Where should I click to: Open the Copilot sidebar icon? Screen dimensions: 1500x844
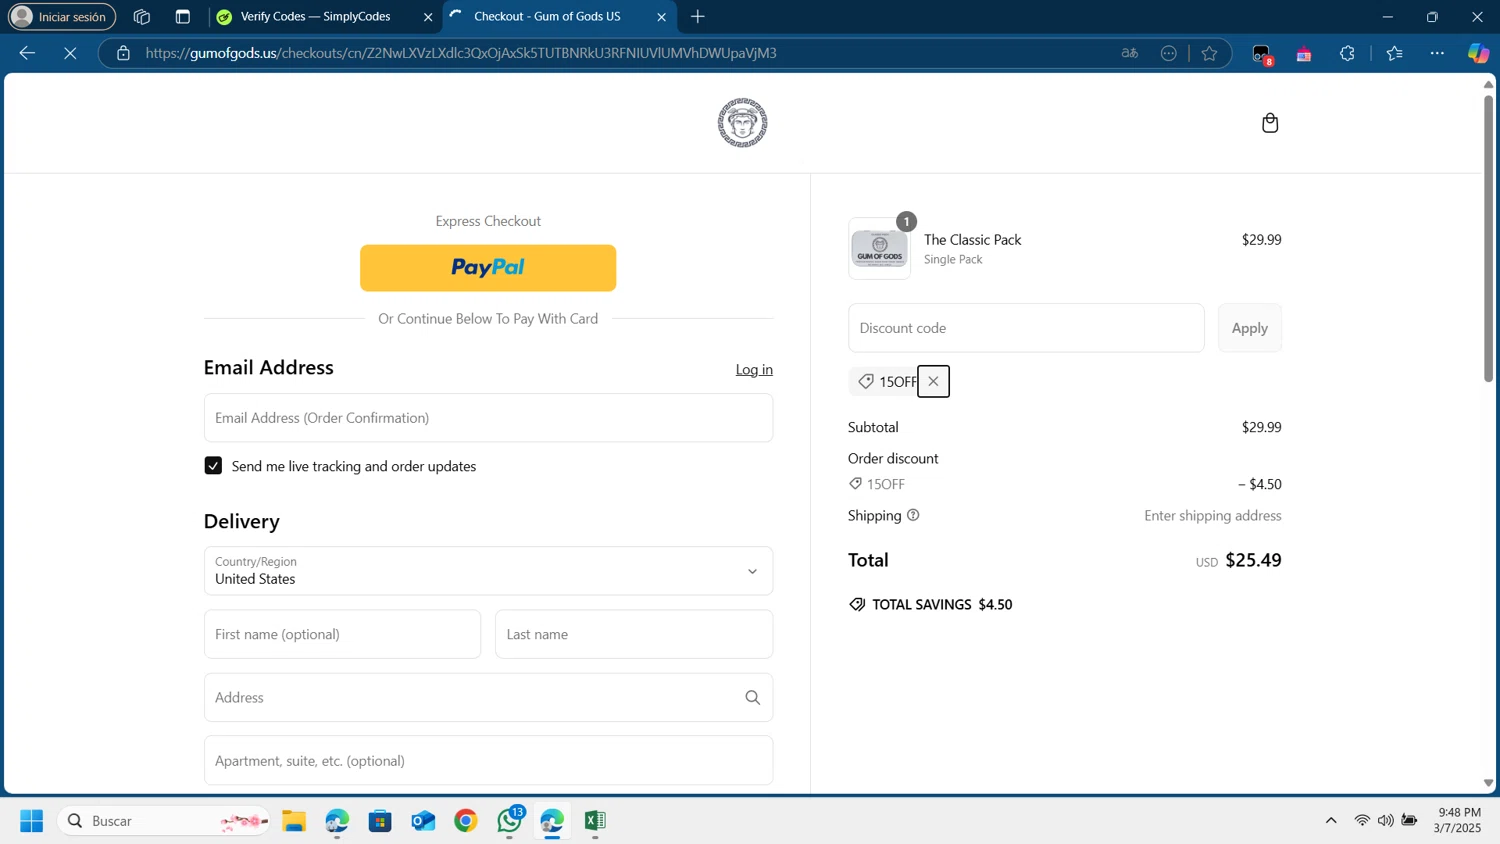tap(1478, 53)
